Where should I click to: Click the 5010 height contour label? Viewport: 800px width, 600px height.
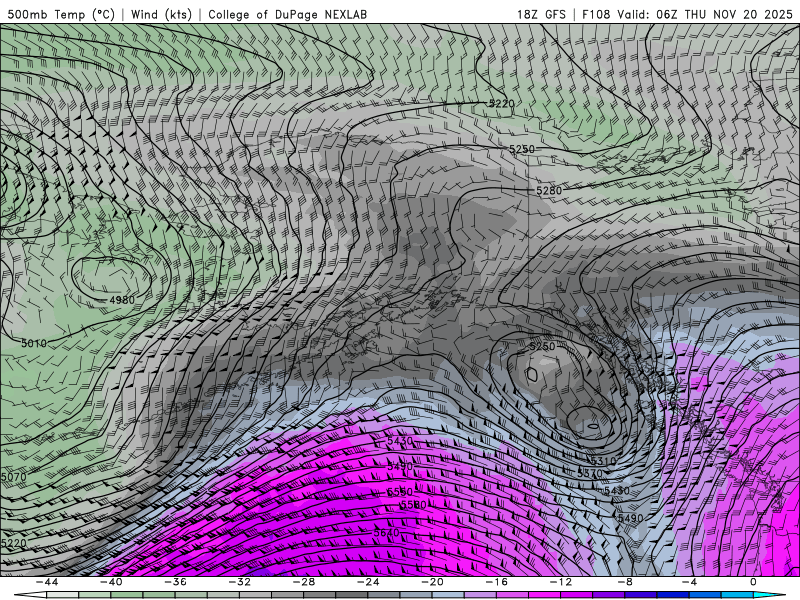pyautogui.click(x=34, y=343)
